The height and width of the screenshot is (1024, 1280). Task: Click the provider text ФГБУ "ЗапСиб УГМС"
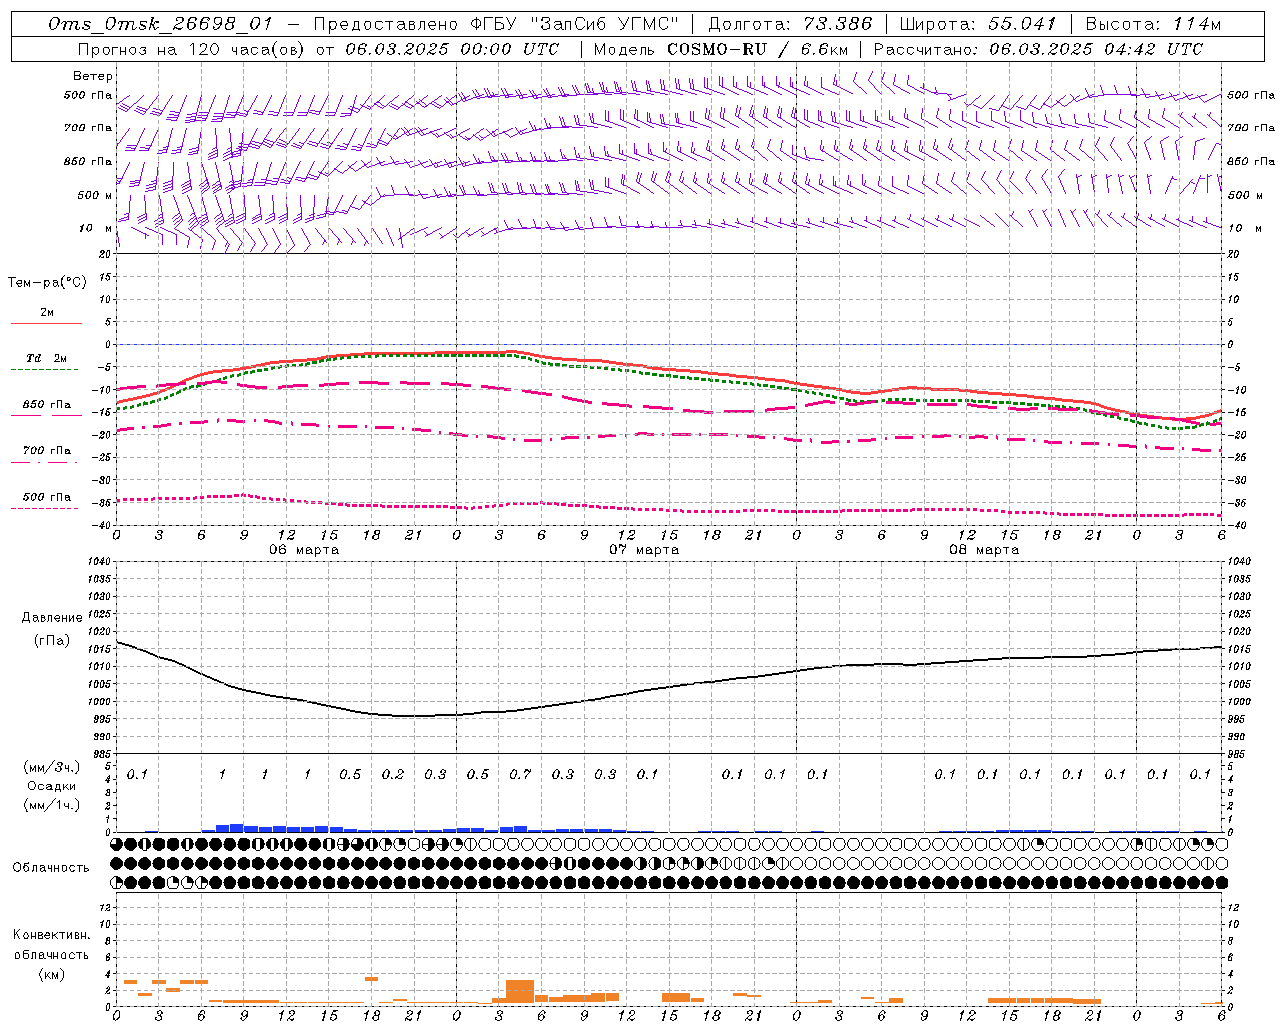click(x=576, y=24)
